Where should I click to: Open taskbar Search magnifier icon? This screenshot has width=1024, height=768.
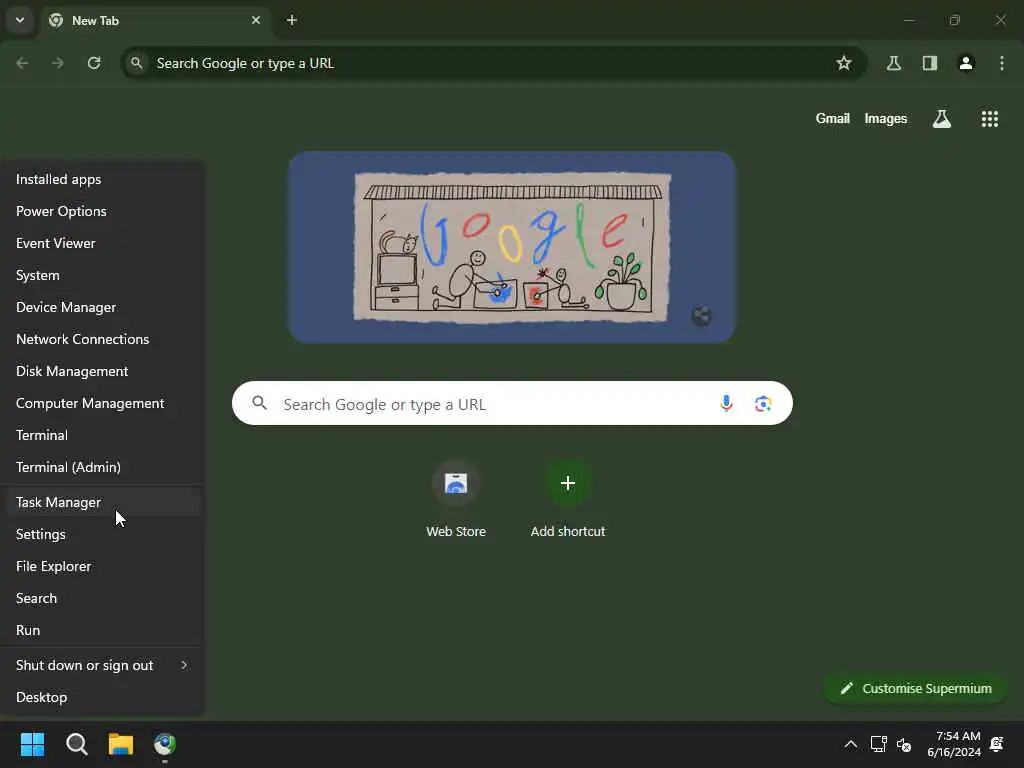pyautogui.click(x=76, y=744)
